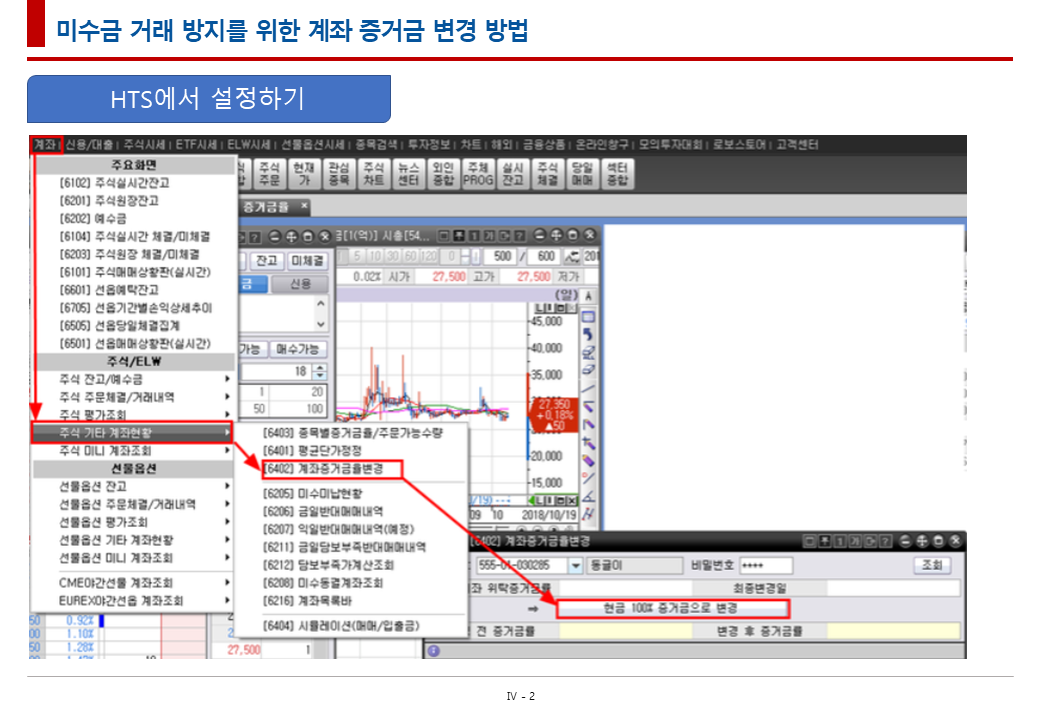Click the 현금 100% 증거금으로 변경 button
Viewport: 1040px width, 720px height.
pyautogui.click(x=672, y=608)
